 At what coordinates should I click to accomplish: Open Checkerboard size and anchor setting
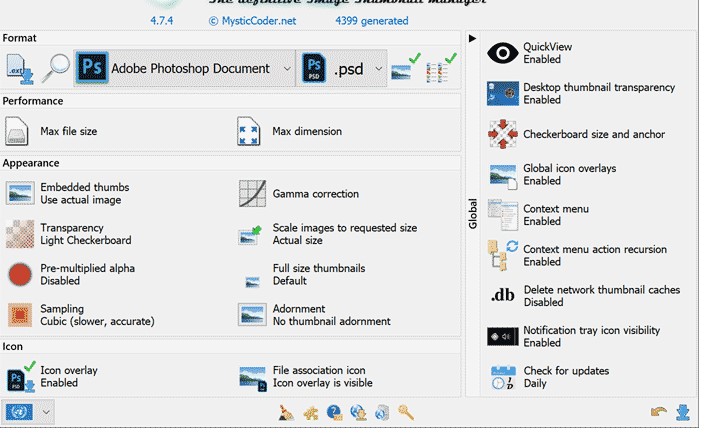click(594, 134)
